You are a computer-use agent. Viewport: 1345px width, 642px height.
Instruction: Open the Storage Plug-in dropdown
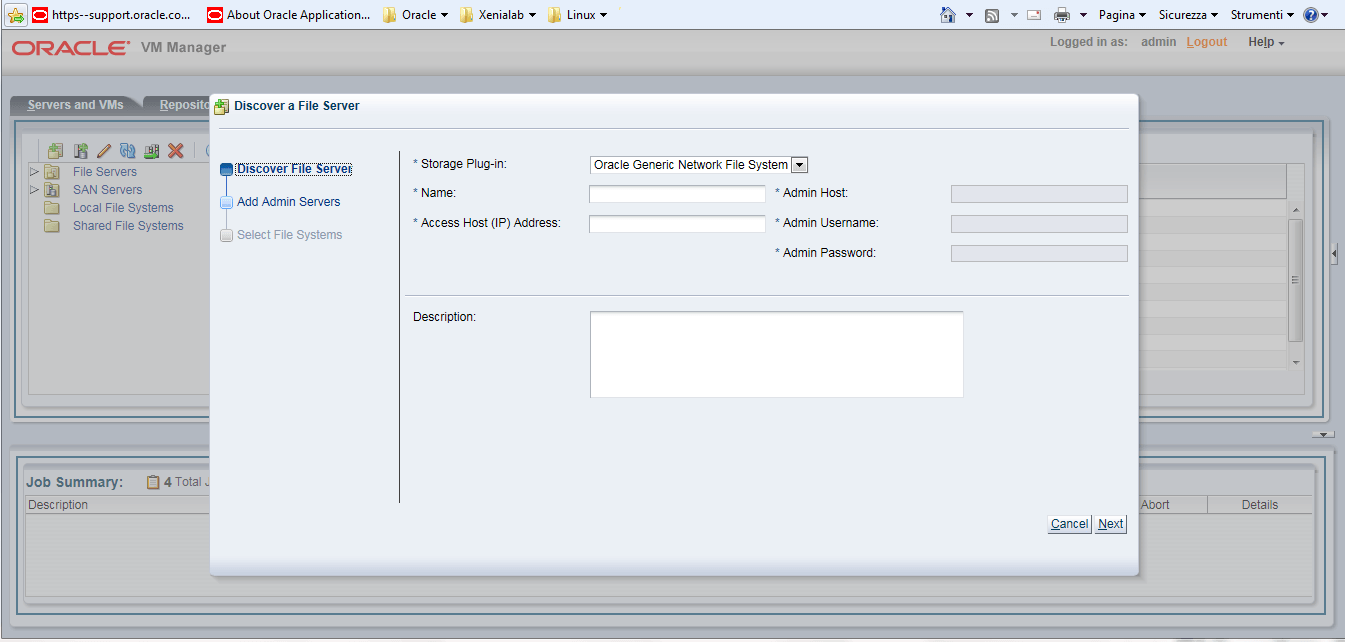click(x=800, y=165)
